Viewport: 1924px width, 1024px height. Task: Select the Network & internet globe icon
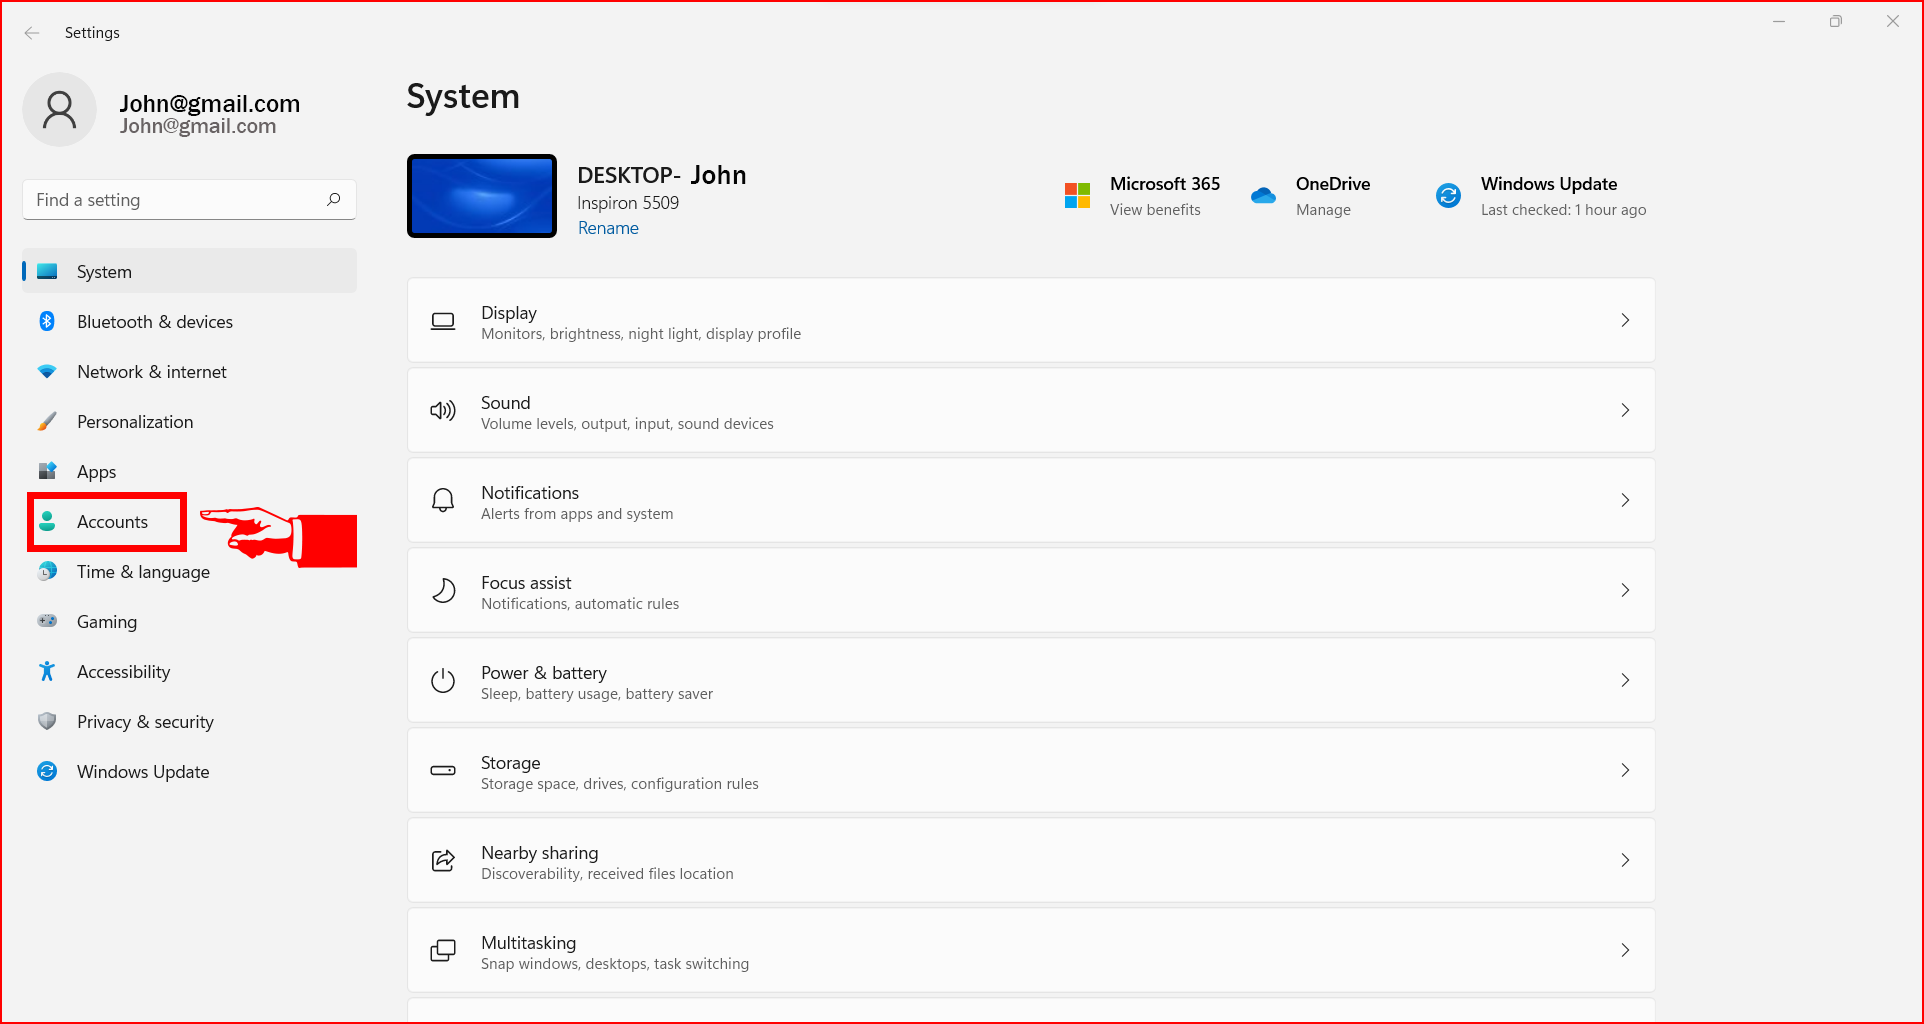(x=47, y=371)
